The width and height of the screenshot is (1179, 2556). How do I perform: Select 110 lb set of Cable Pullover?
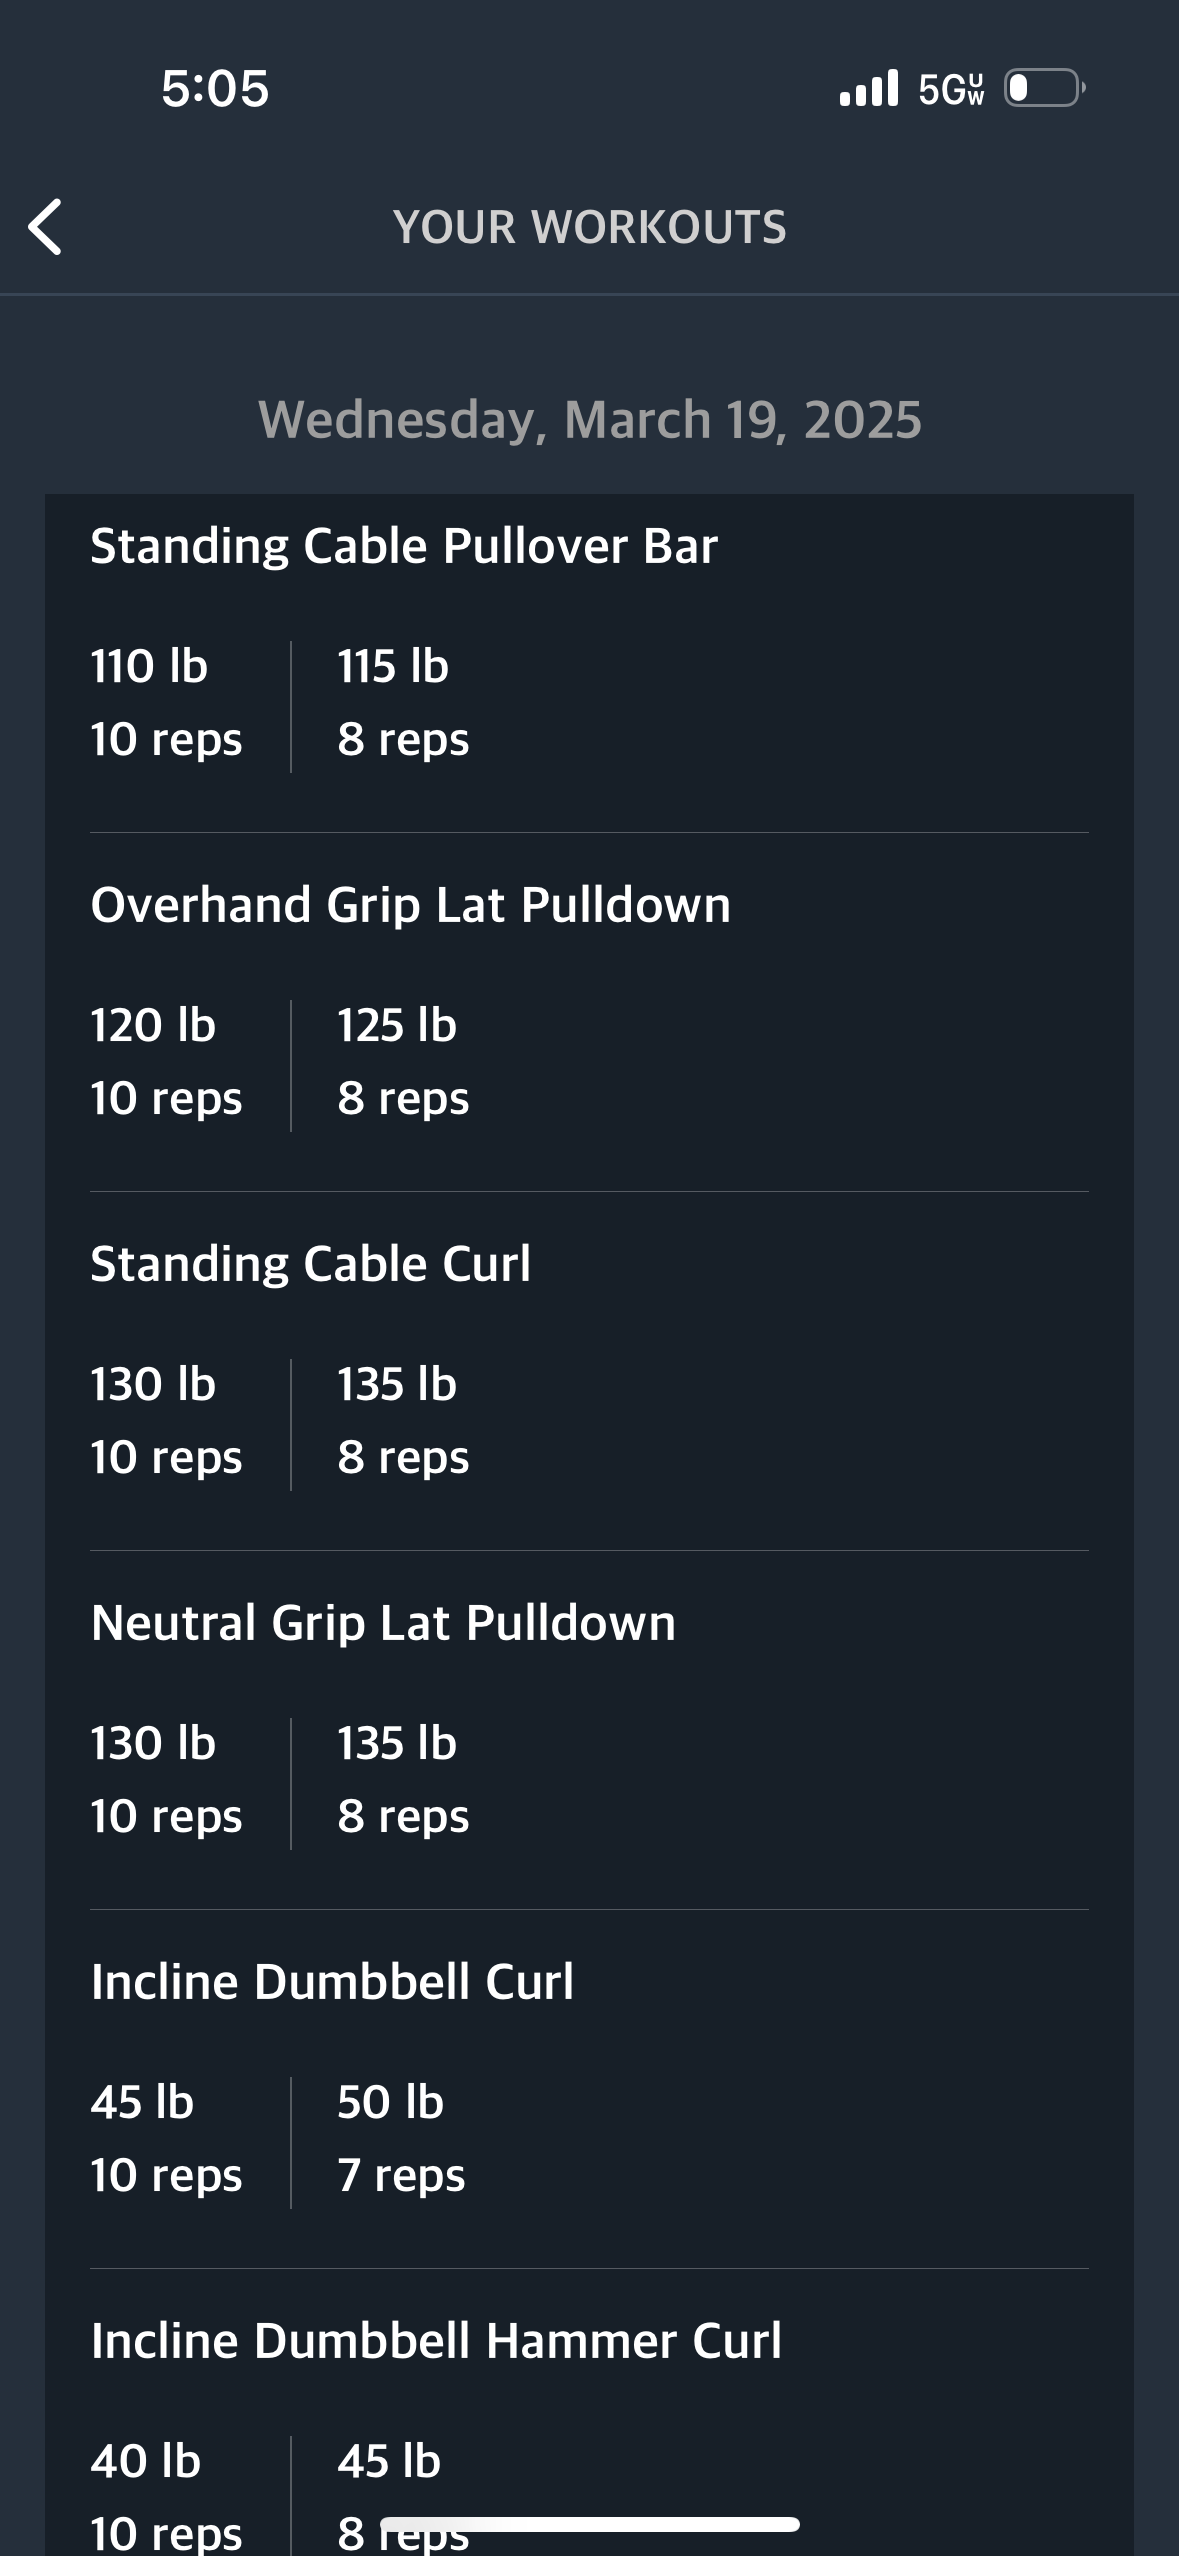pyautogui.click(x=166, y=703)
